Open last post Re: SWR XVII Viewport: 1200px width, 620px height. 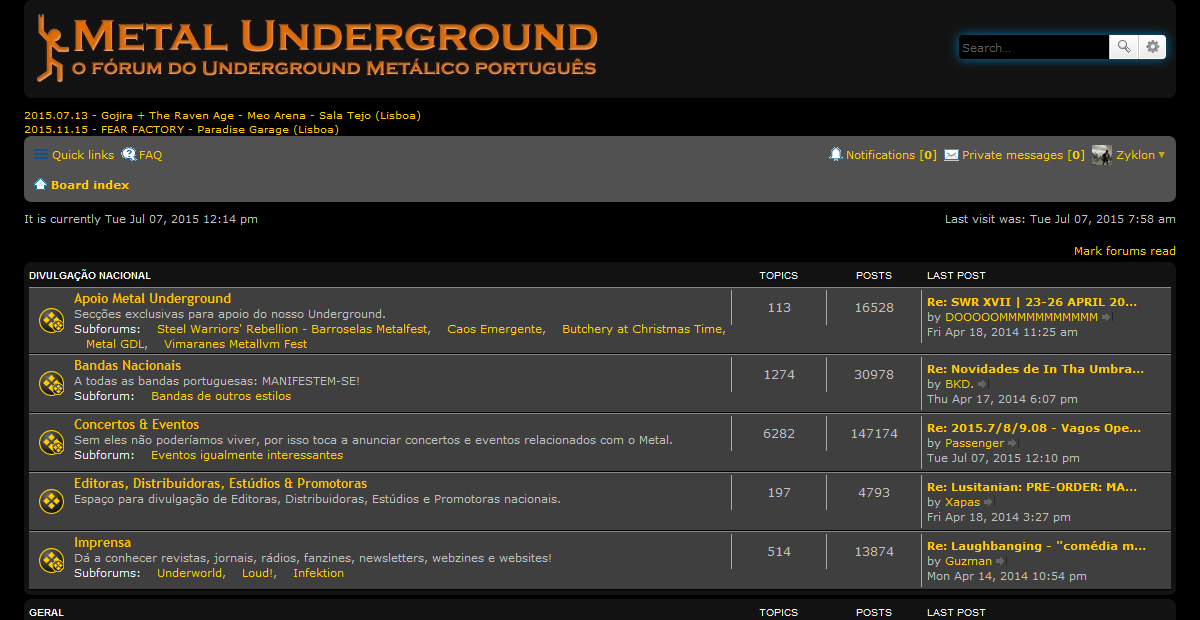point(1032,301)
